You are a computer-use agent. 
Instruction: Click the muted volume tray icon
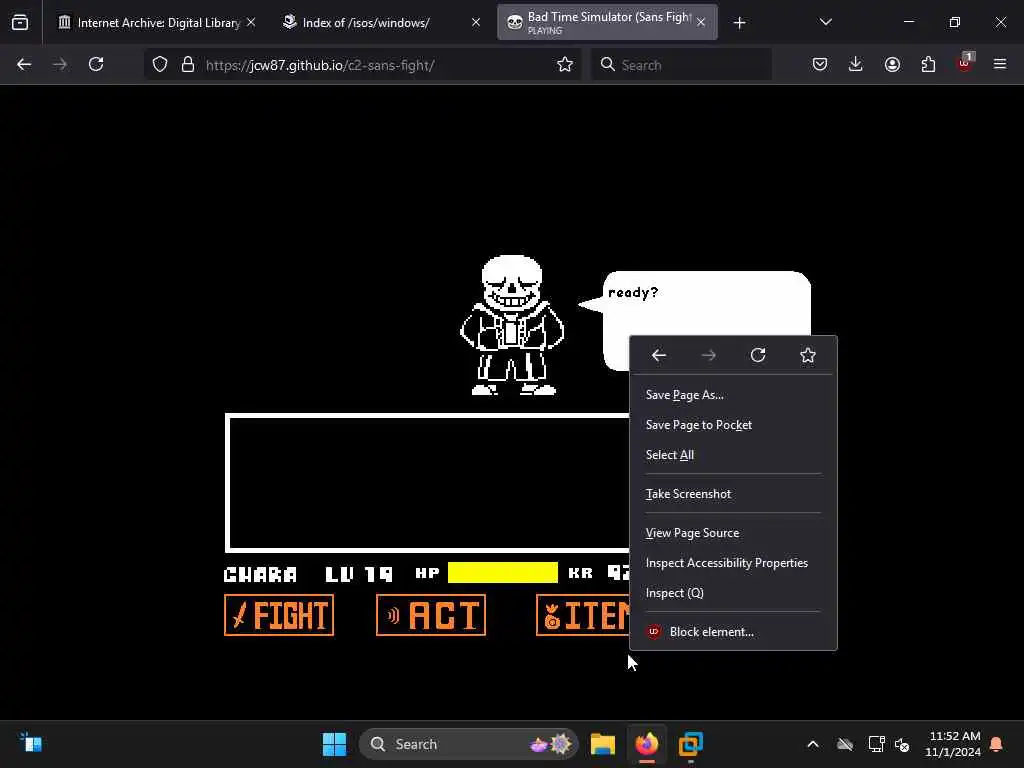[903, 744]
